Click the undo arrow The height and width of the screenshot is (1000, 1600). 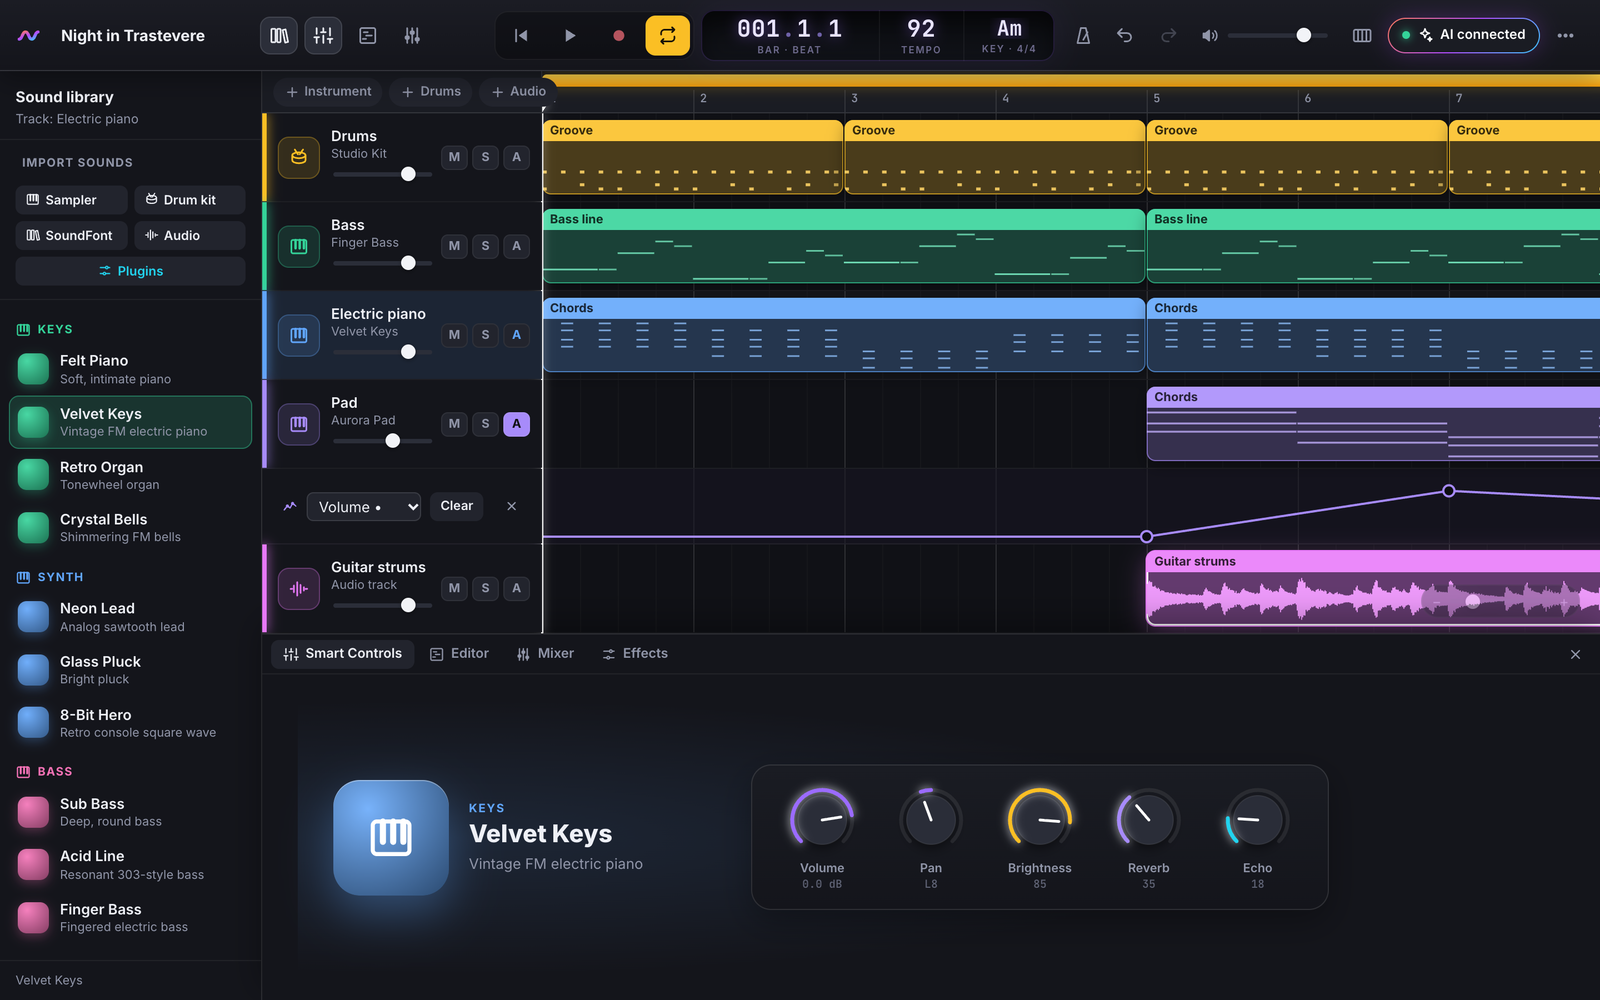[1125, 36]
